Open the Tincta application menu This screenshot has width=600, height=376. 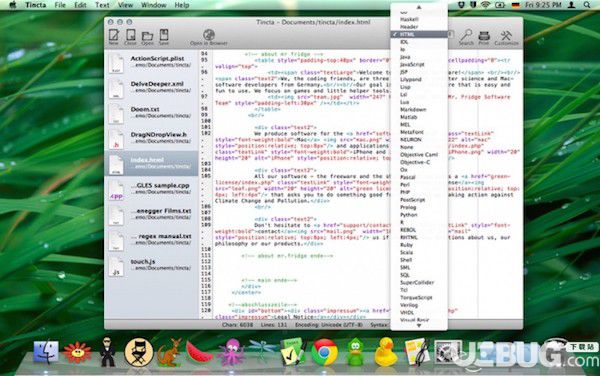pyautogui.click(x=36, y=5)
